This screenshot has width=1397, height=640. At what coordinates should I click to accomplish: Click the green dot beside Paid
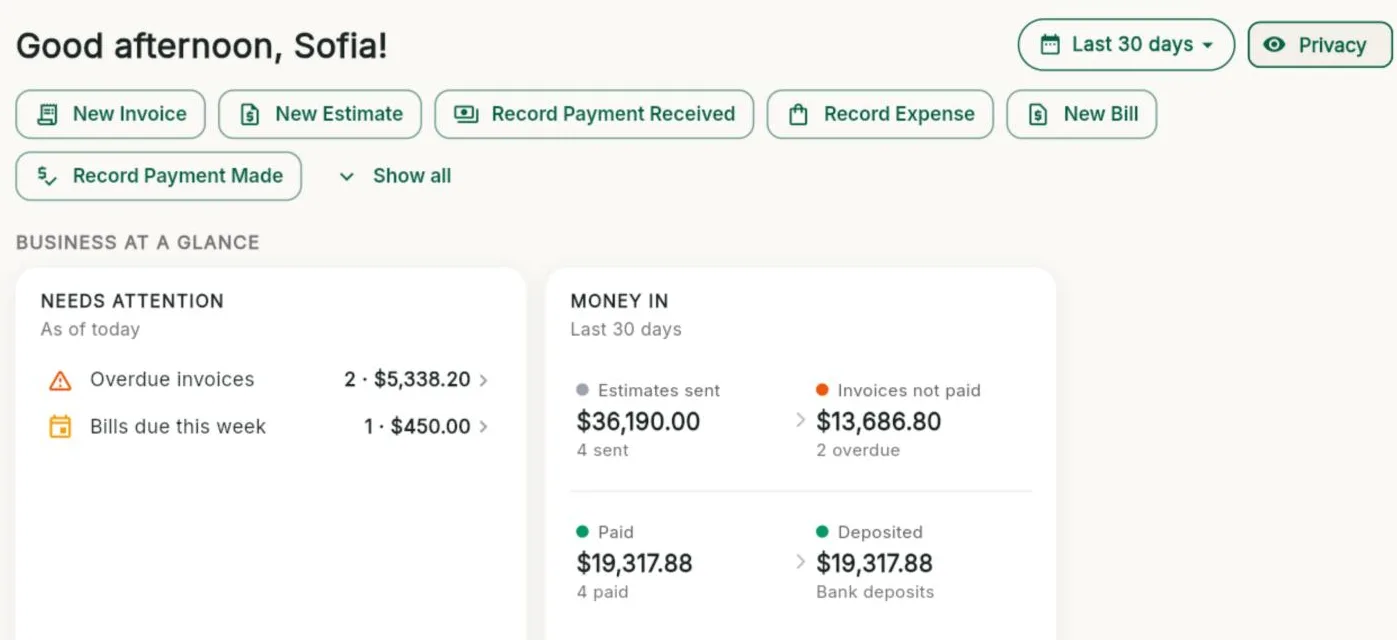(x=582, y=532)
